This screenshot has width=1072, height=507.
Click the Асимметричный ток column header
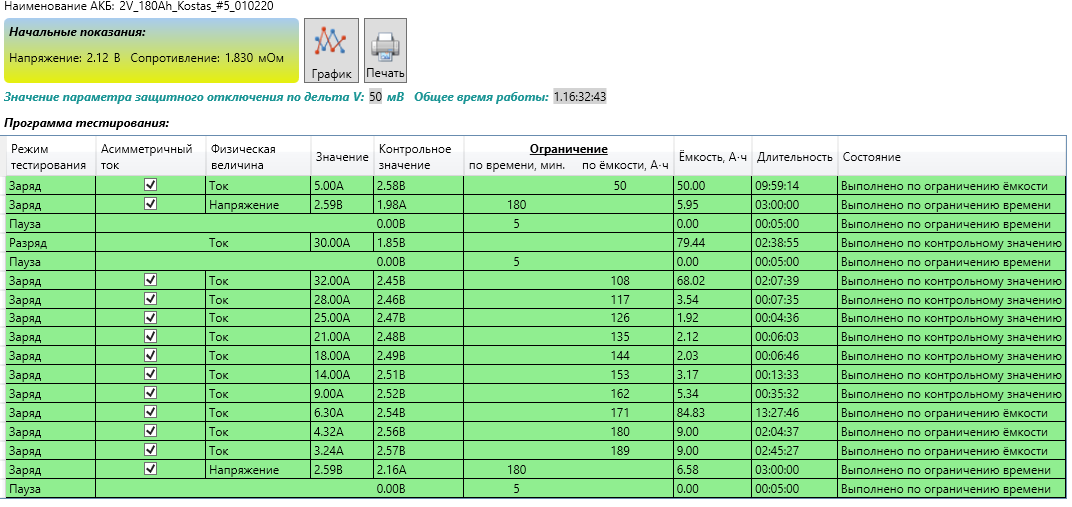pyautogui.click(x=150, y=156)
